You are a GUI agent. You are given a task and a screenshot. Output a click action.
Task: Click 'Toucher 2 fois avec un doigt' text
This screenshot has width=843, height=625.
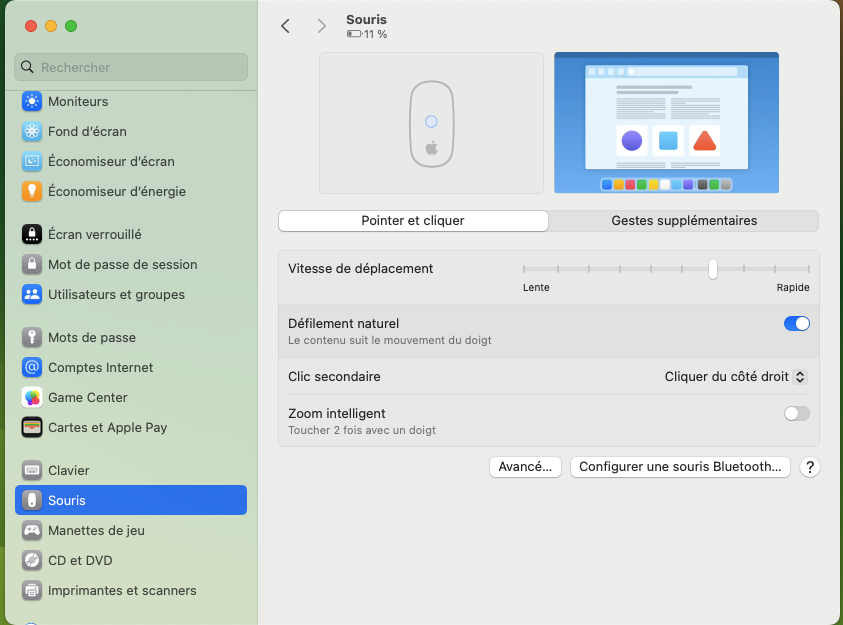pos(362,430)
